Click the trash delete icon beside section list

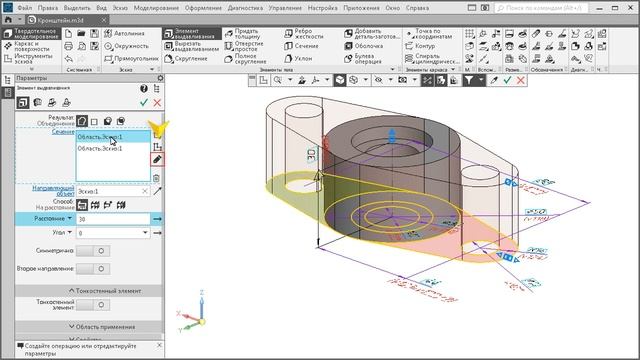[157, 178]
